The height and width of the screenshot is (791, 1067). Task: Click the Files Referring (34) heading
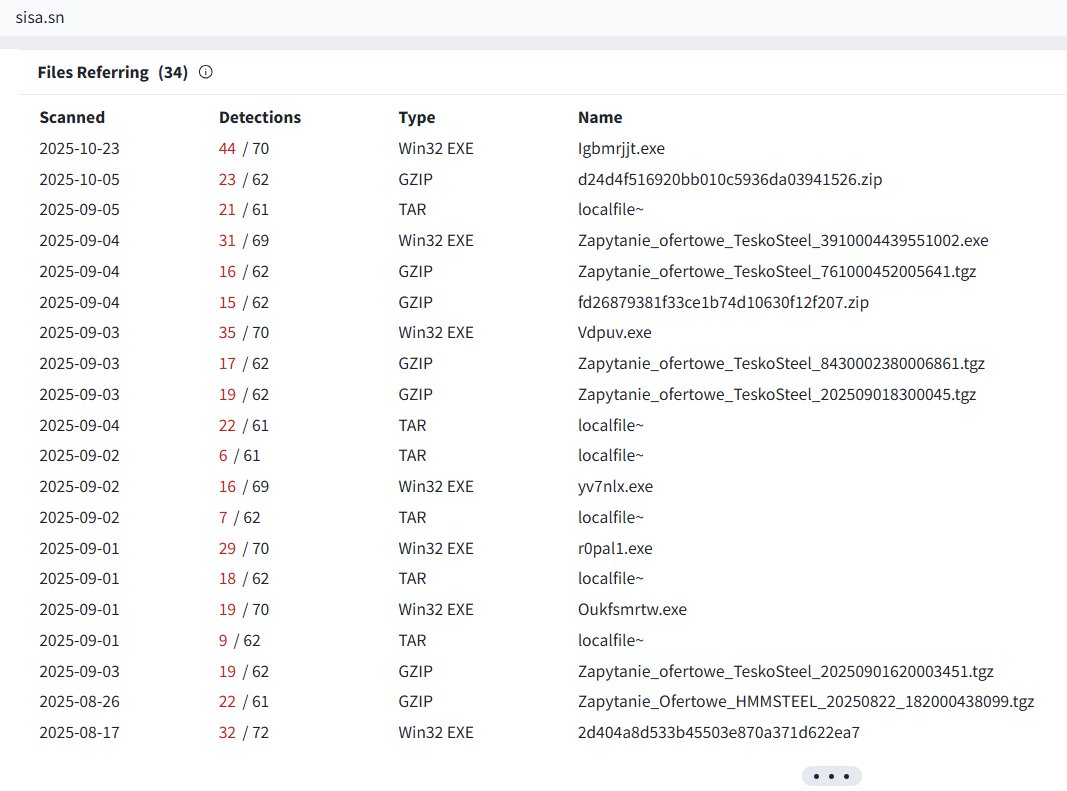point(112,72)
